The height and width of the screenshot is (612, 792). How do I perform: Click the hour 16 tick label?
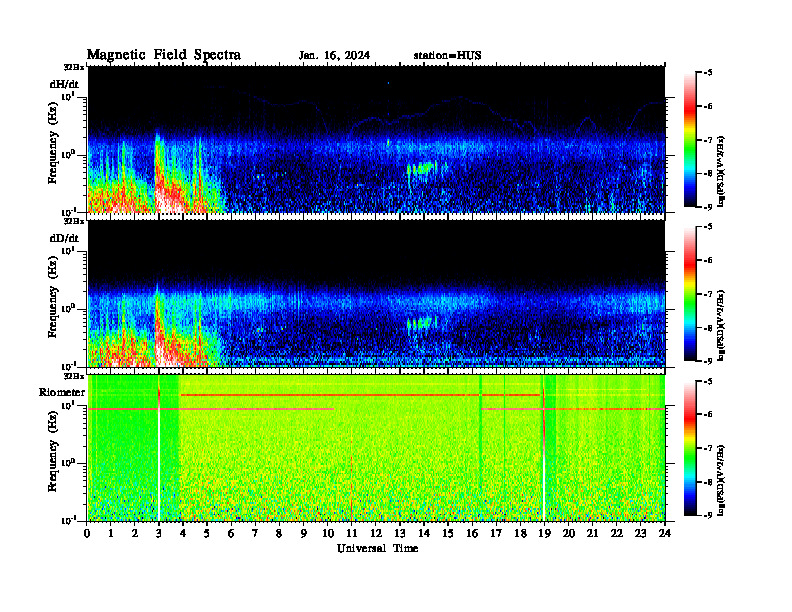(472, 533)
